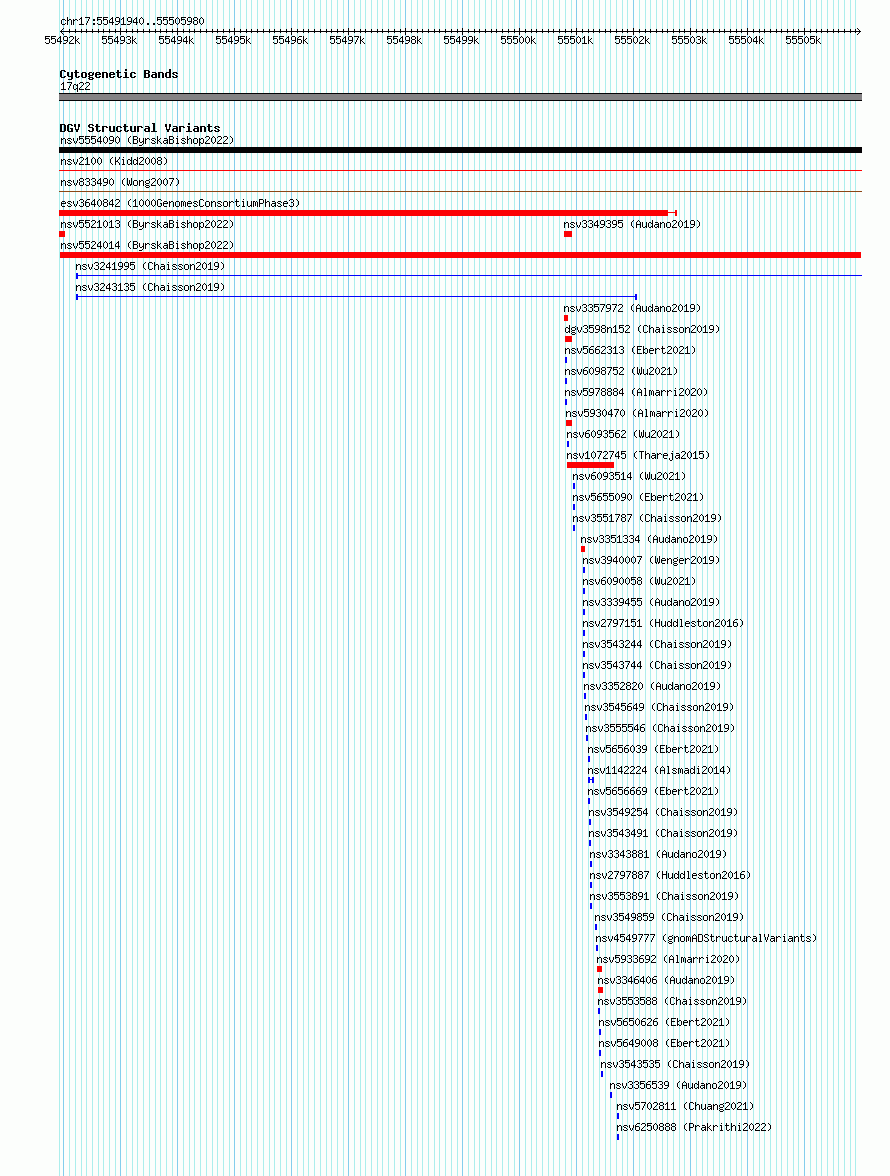
Task: Click nsv6093562 (Wu2021) label
Action: pos(623,434)
